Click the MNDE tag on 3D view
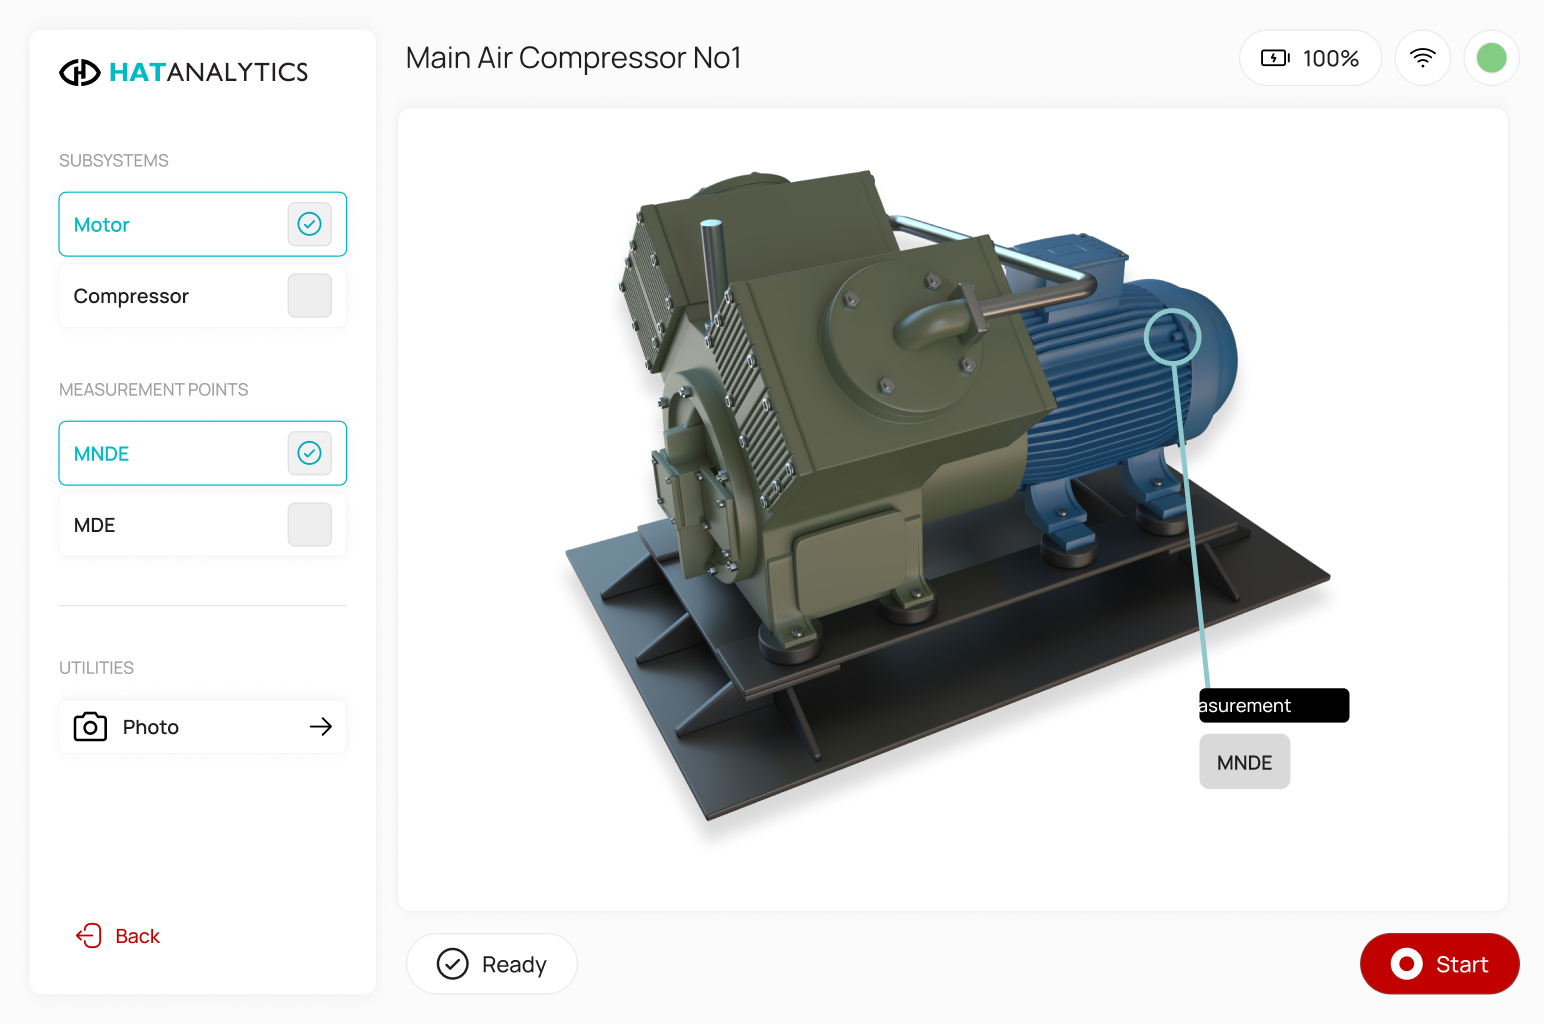Screen dimensions: 1544x1024 click(x=1244, y=762)
